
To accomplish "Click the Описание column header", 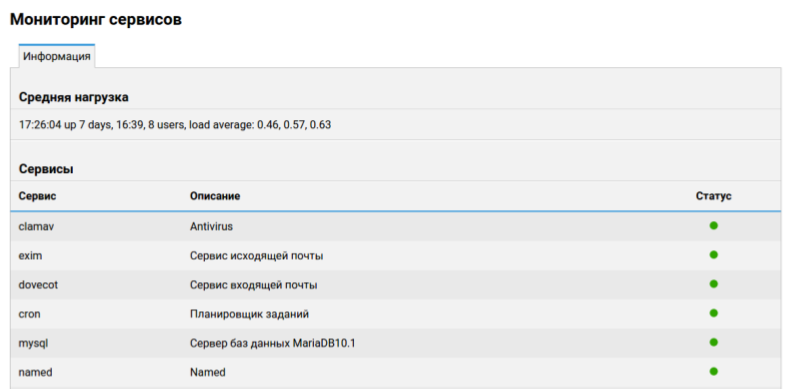I will coord(215,196).
